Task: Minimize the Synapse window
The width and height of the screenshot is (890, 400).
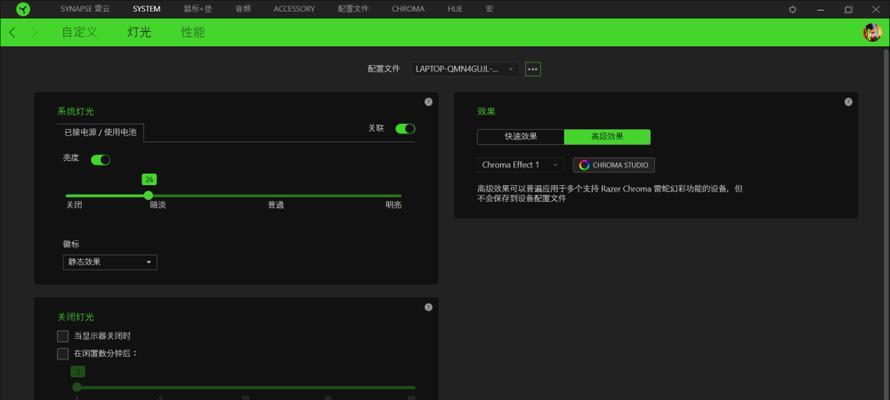Action: pos(821,10)
